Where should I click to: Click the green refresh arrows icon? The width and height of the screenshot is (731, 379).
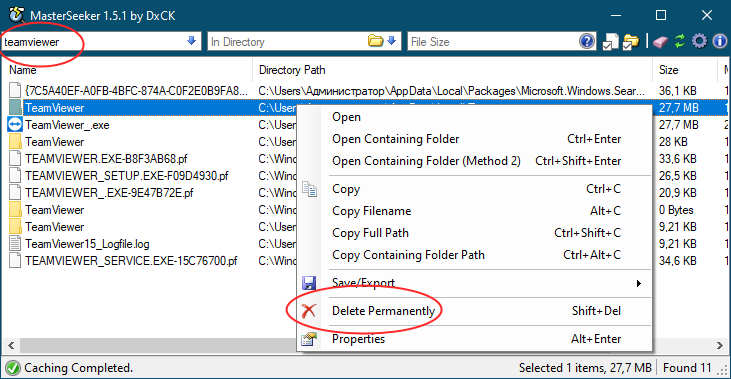coord(680,41)
